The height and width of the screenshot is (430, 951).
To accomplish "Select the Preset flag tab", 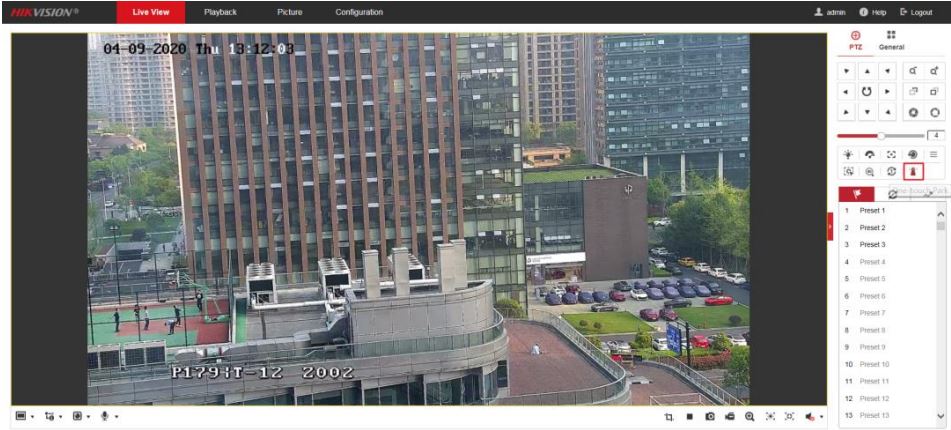I will coord(856,194).
